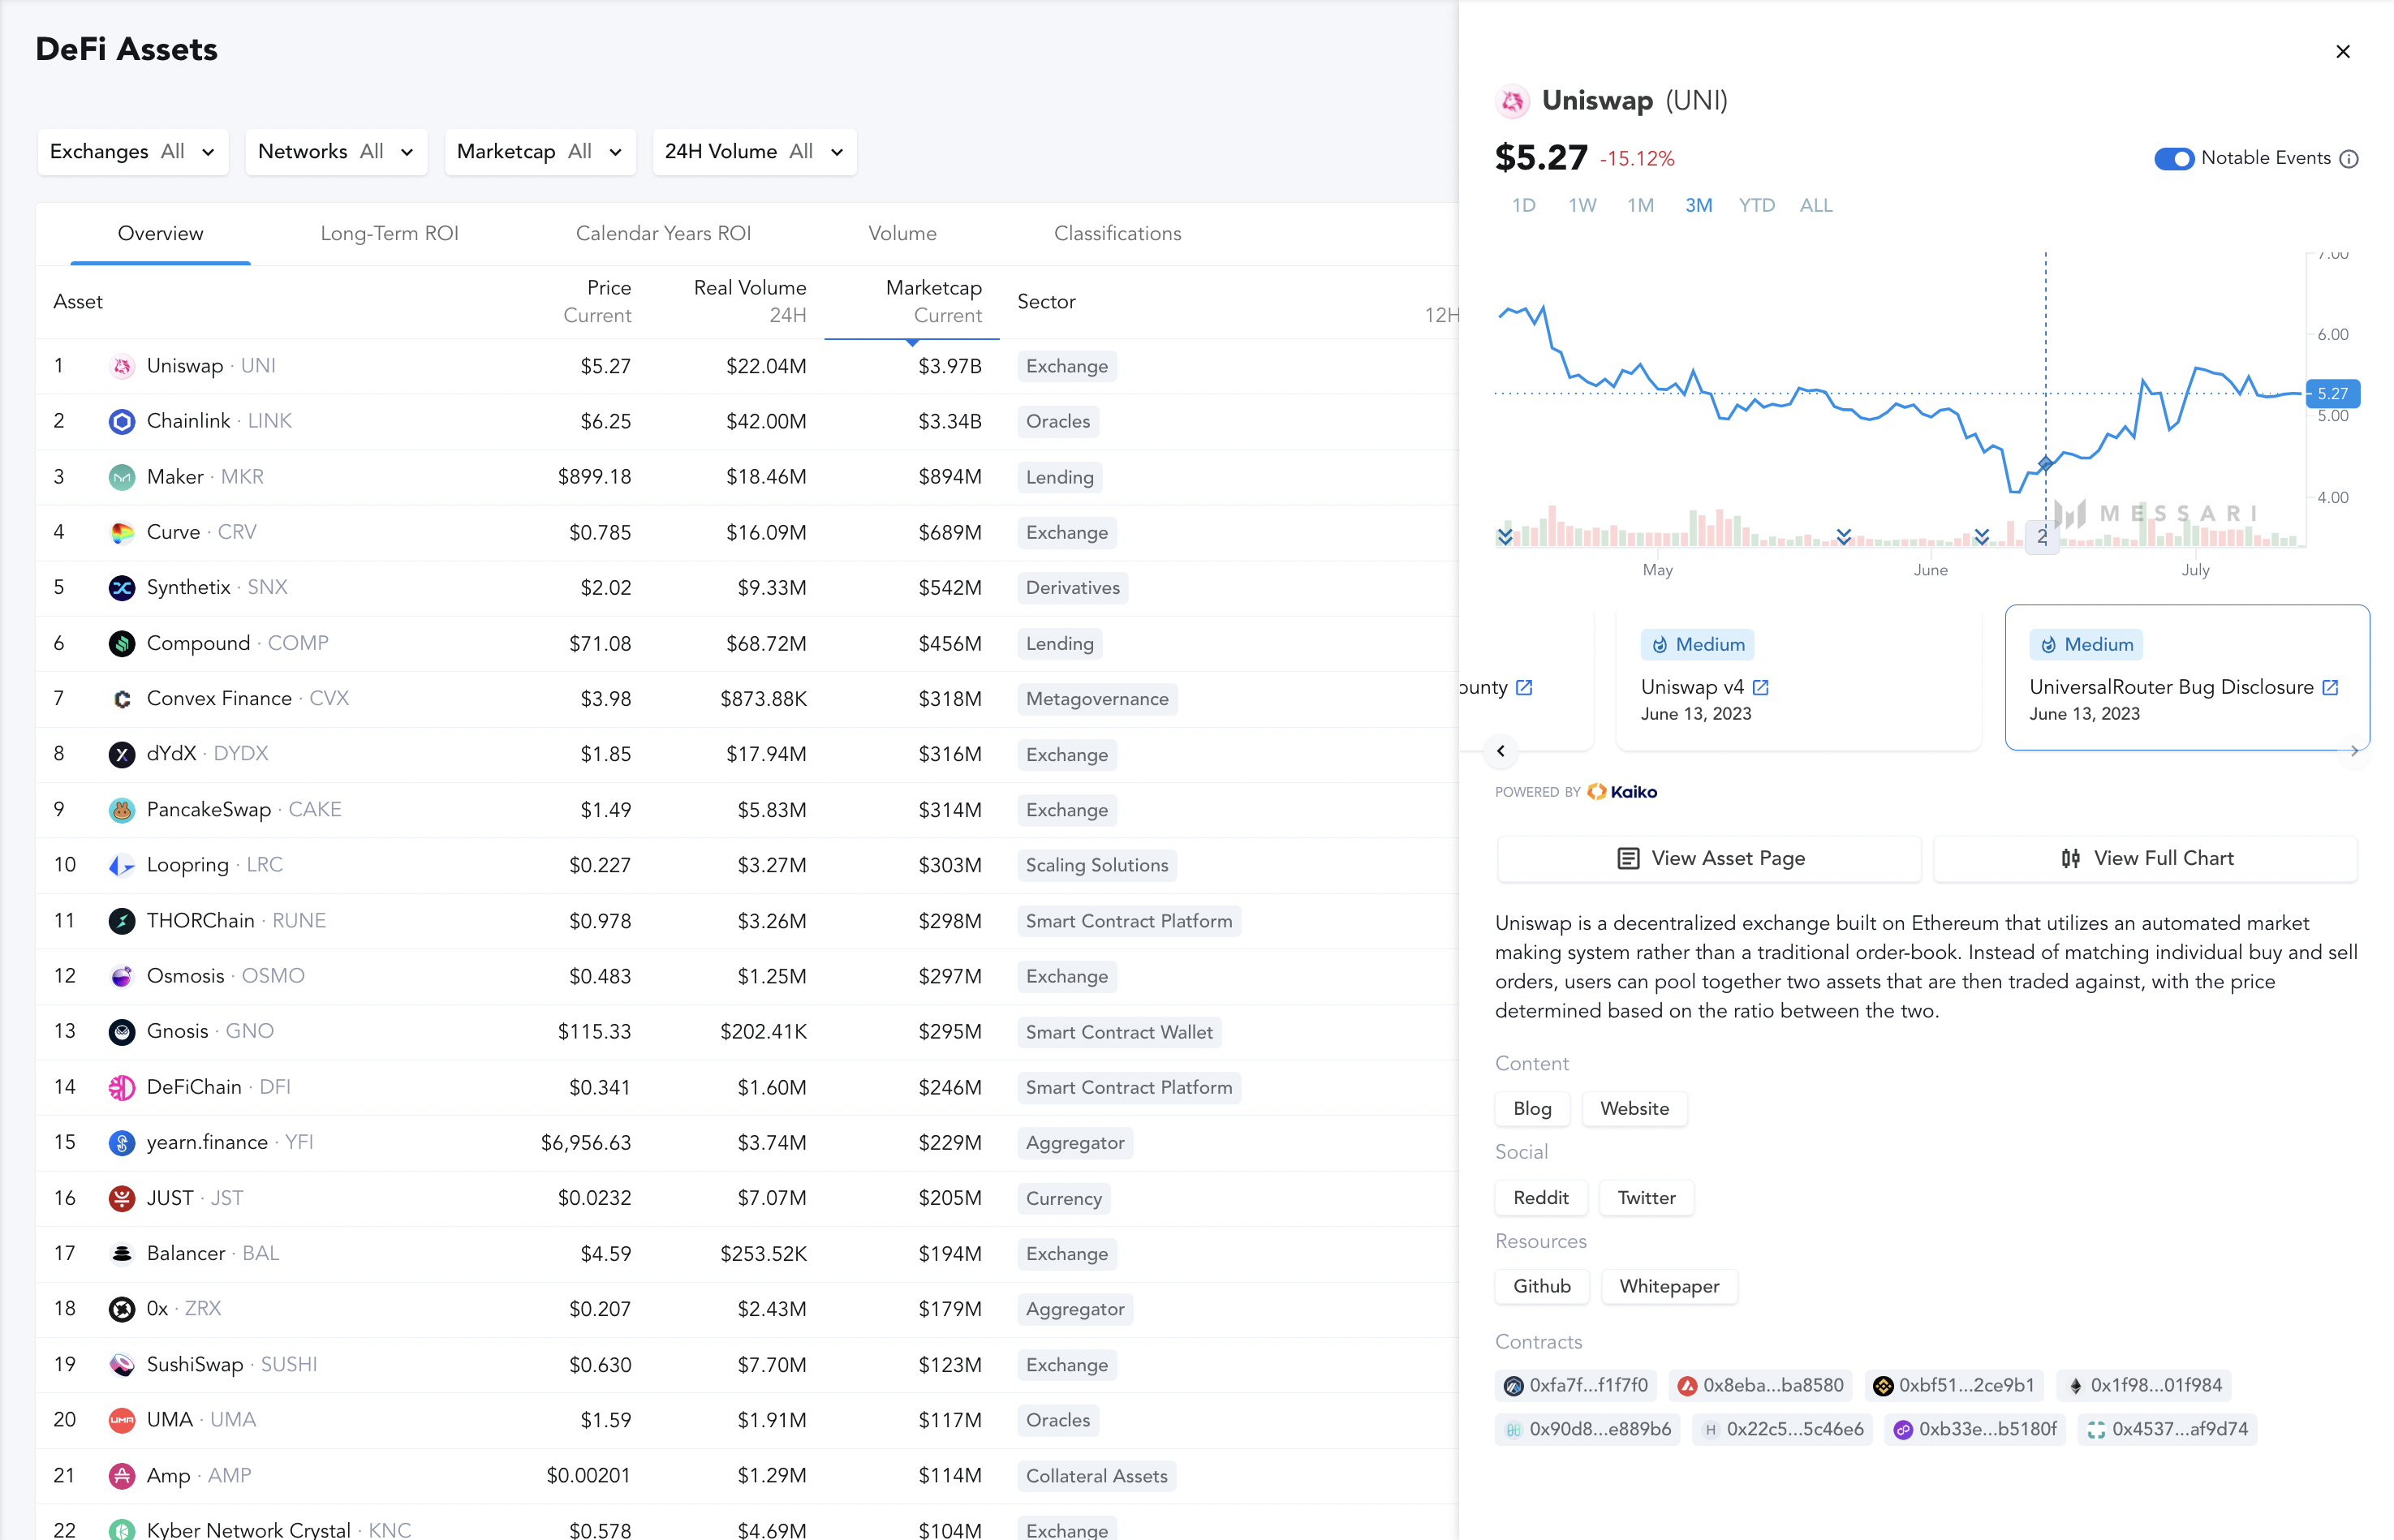Click the Notable Events info icon
Image resolution: width=2394 pixels, height=1540 pixels.
tap(2349, 159)
